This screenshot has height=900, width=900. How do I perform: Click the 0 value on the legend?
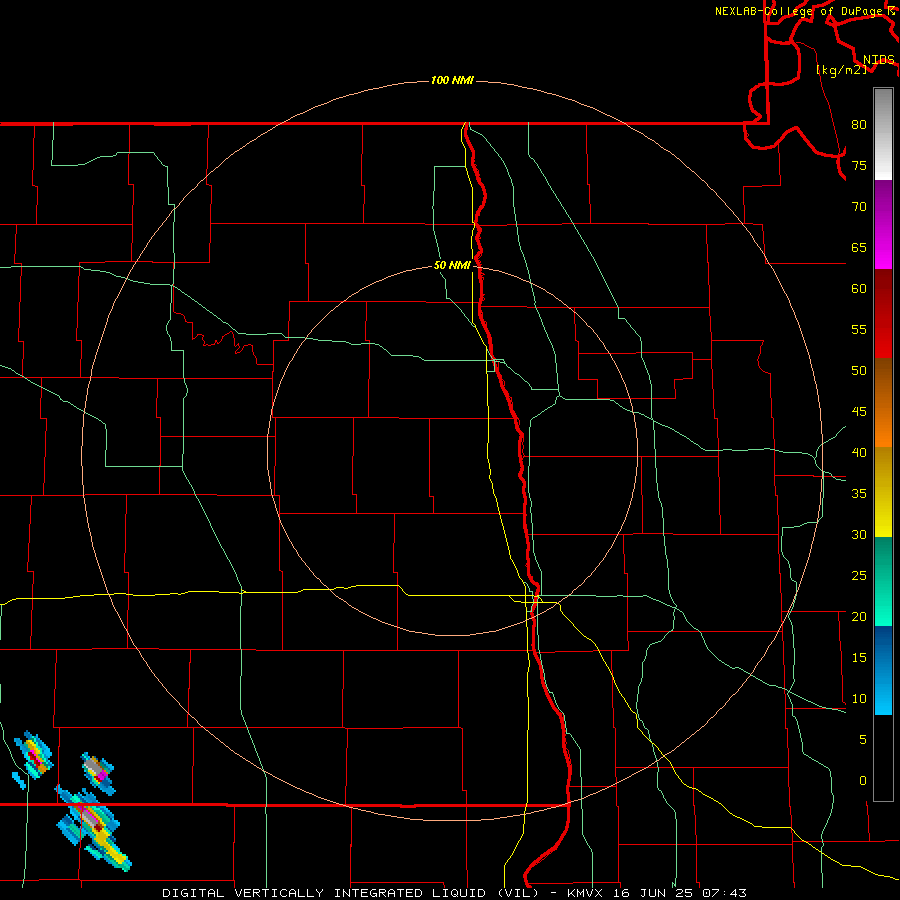pyautogui.click(x=863, y=781)
